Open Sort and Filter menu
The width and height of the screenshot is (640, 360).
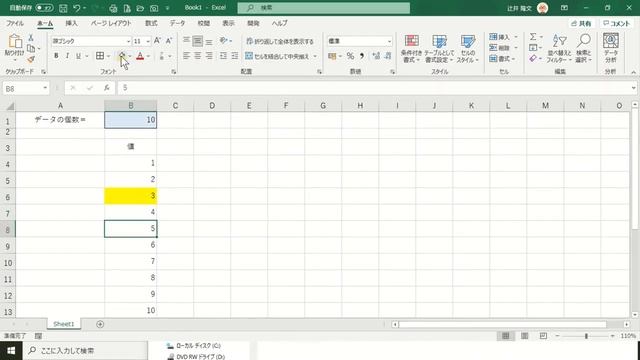click(x=559, y=49)
